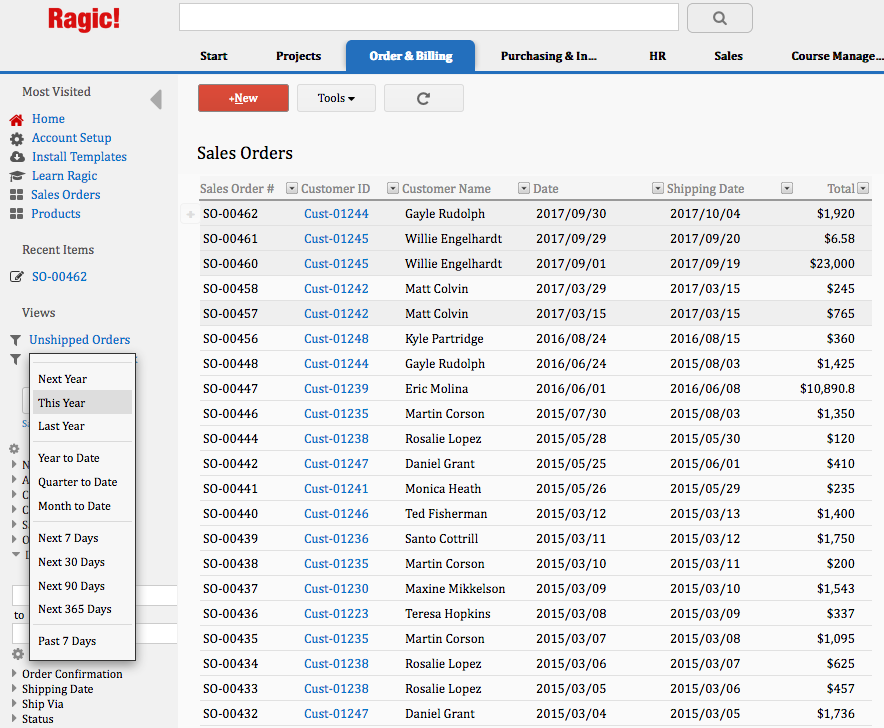The width and height of the screenshot is (884, 728).
Task: Select This Year from date menu
Action: 82,403
